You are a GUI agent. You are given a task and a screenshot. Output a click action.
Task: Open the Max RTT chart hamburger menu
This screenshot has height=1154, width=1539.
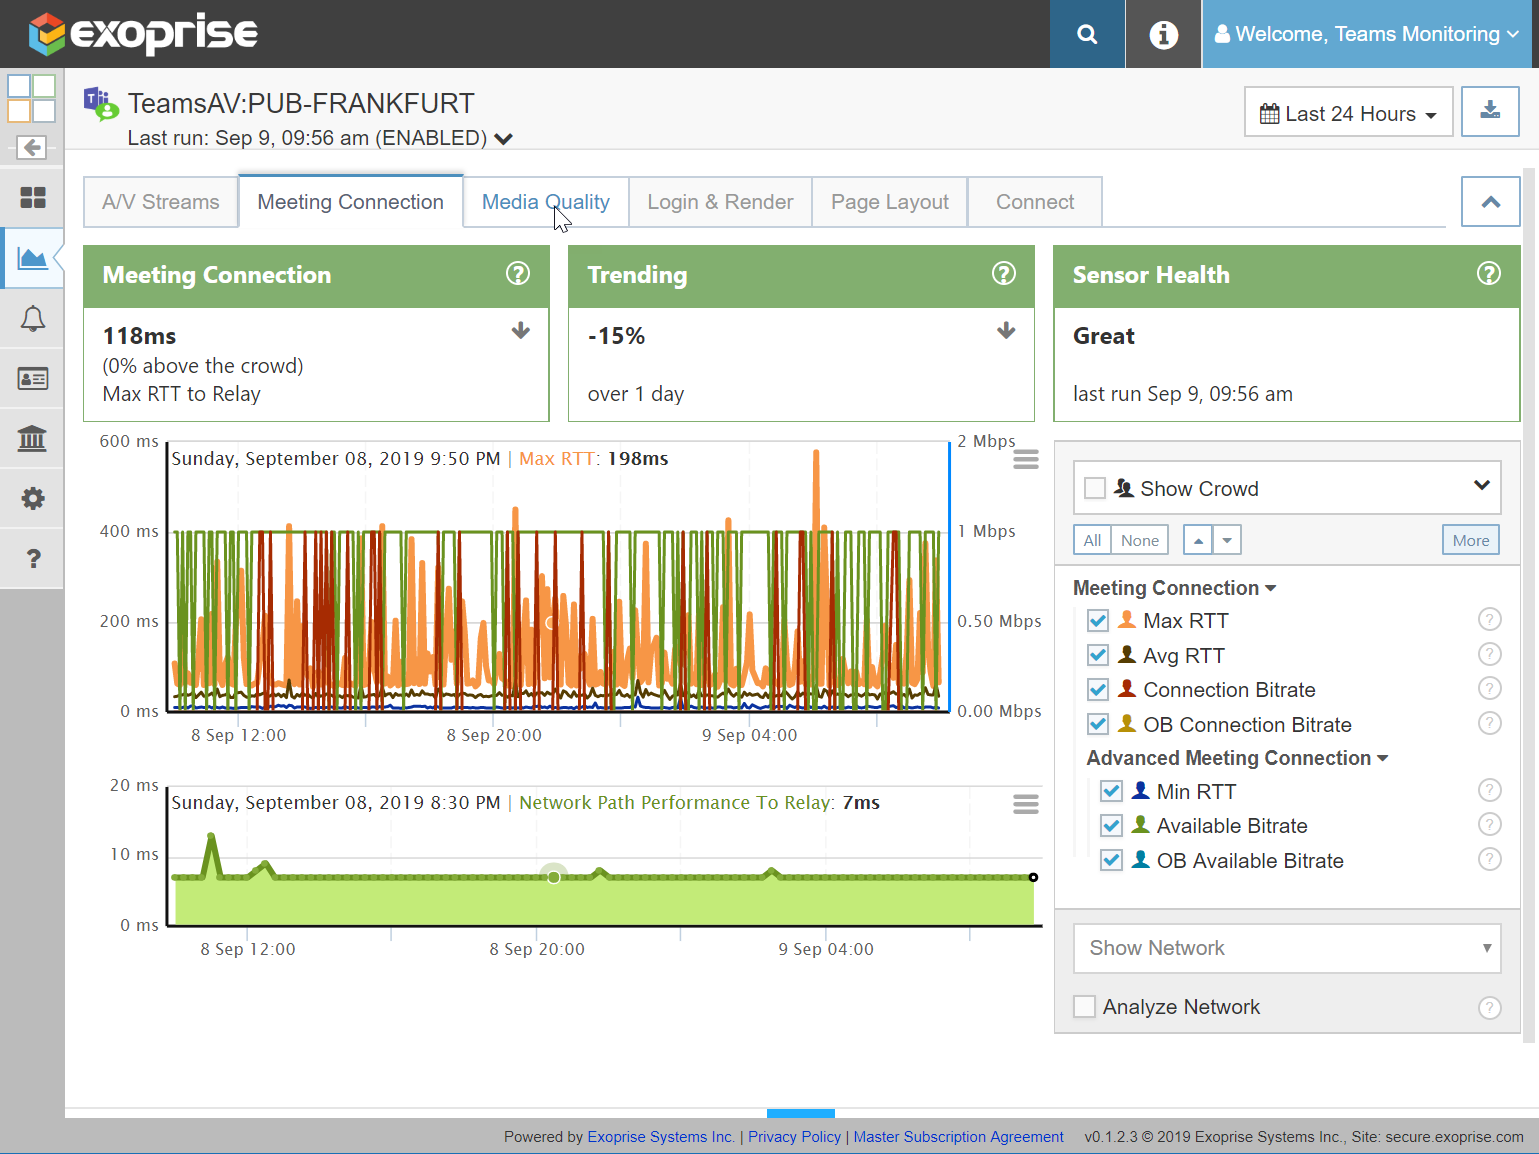[1026, 459]
